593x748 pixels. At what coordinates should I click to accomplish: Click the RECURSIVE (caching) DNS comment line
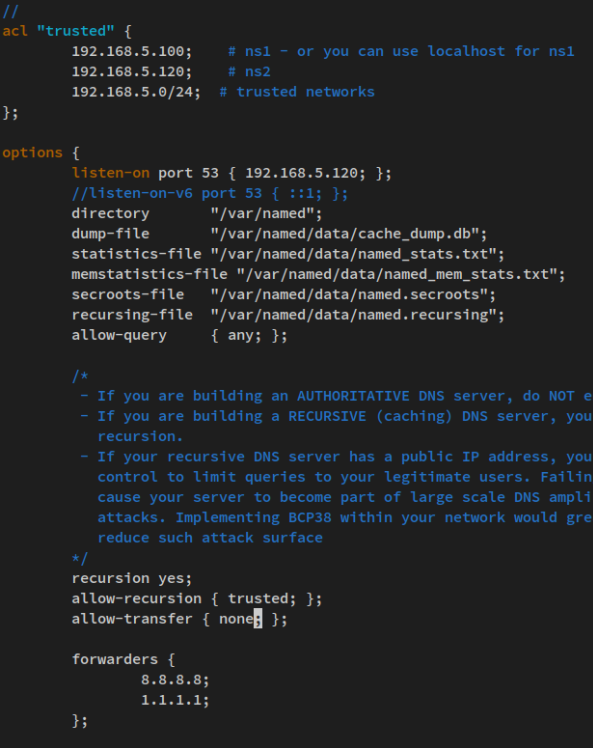[x=336, y=416]
